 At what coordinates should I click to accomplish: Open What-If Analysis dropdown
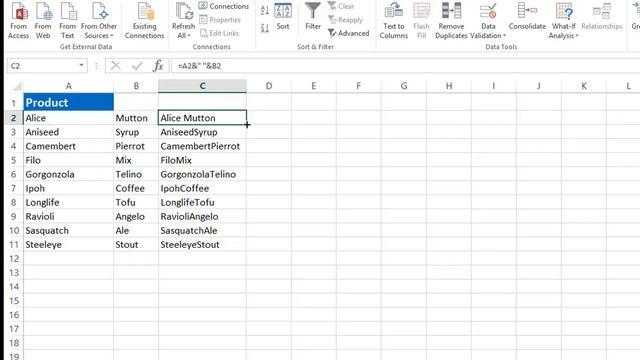(x=564, y=20)
